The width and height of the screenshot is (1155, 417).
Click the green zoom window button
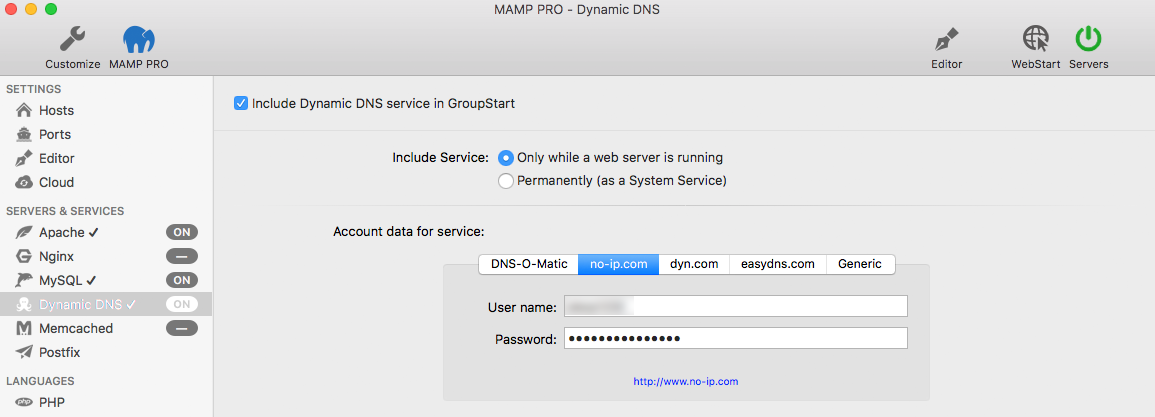tap(50, 10)
